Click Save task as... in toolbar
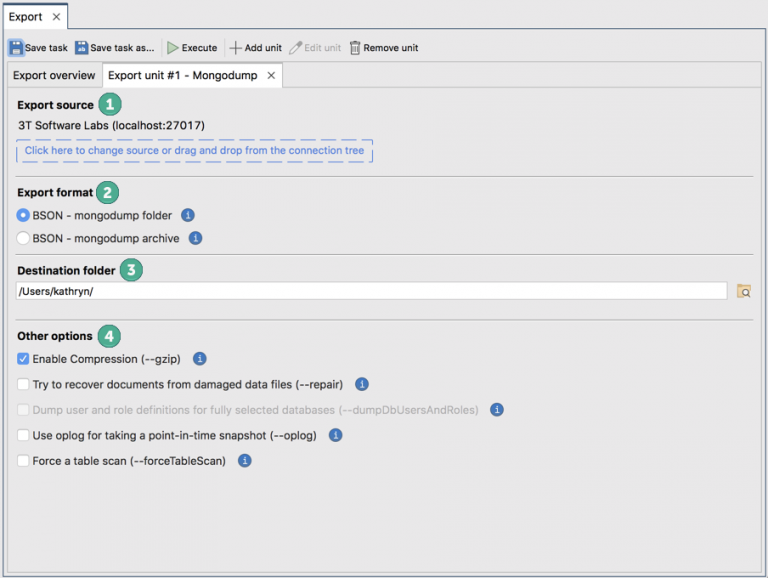The width and height of the screenshot is (768, 578). [x=82, y=48]
